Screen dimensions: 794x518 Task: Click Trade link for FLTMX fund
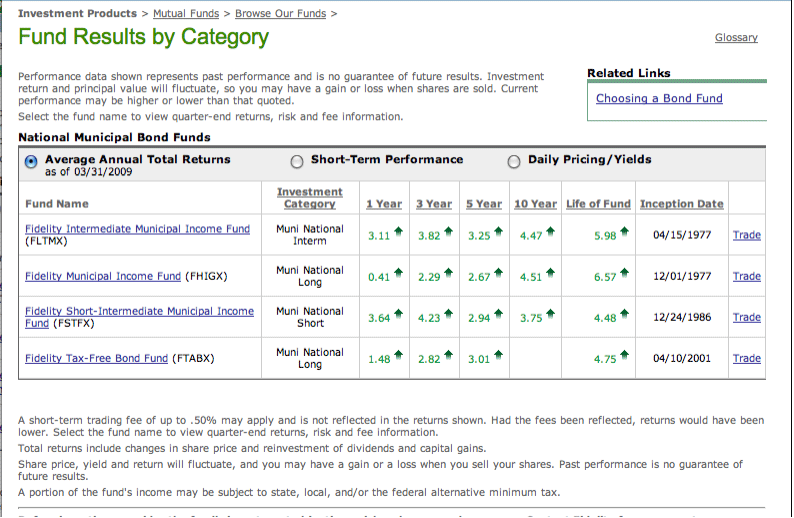(x=747, y=235)
